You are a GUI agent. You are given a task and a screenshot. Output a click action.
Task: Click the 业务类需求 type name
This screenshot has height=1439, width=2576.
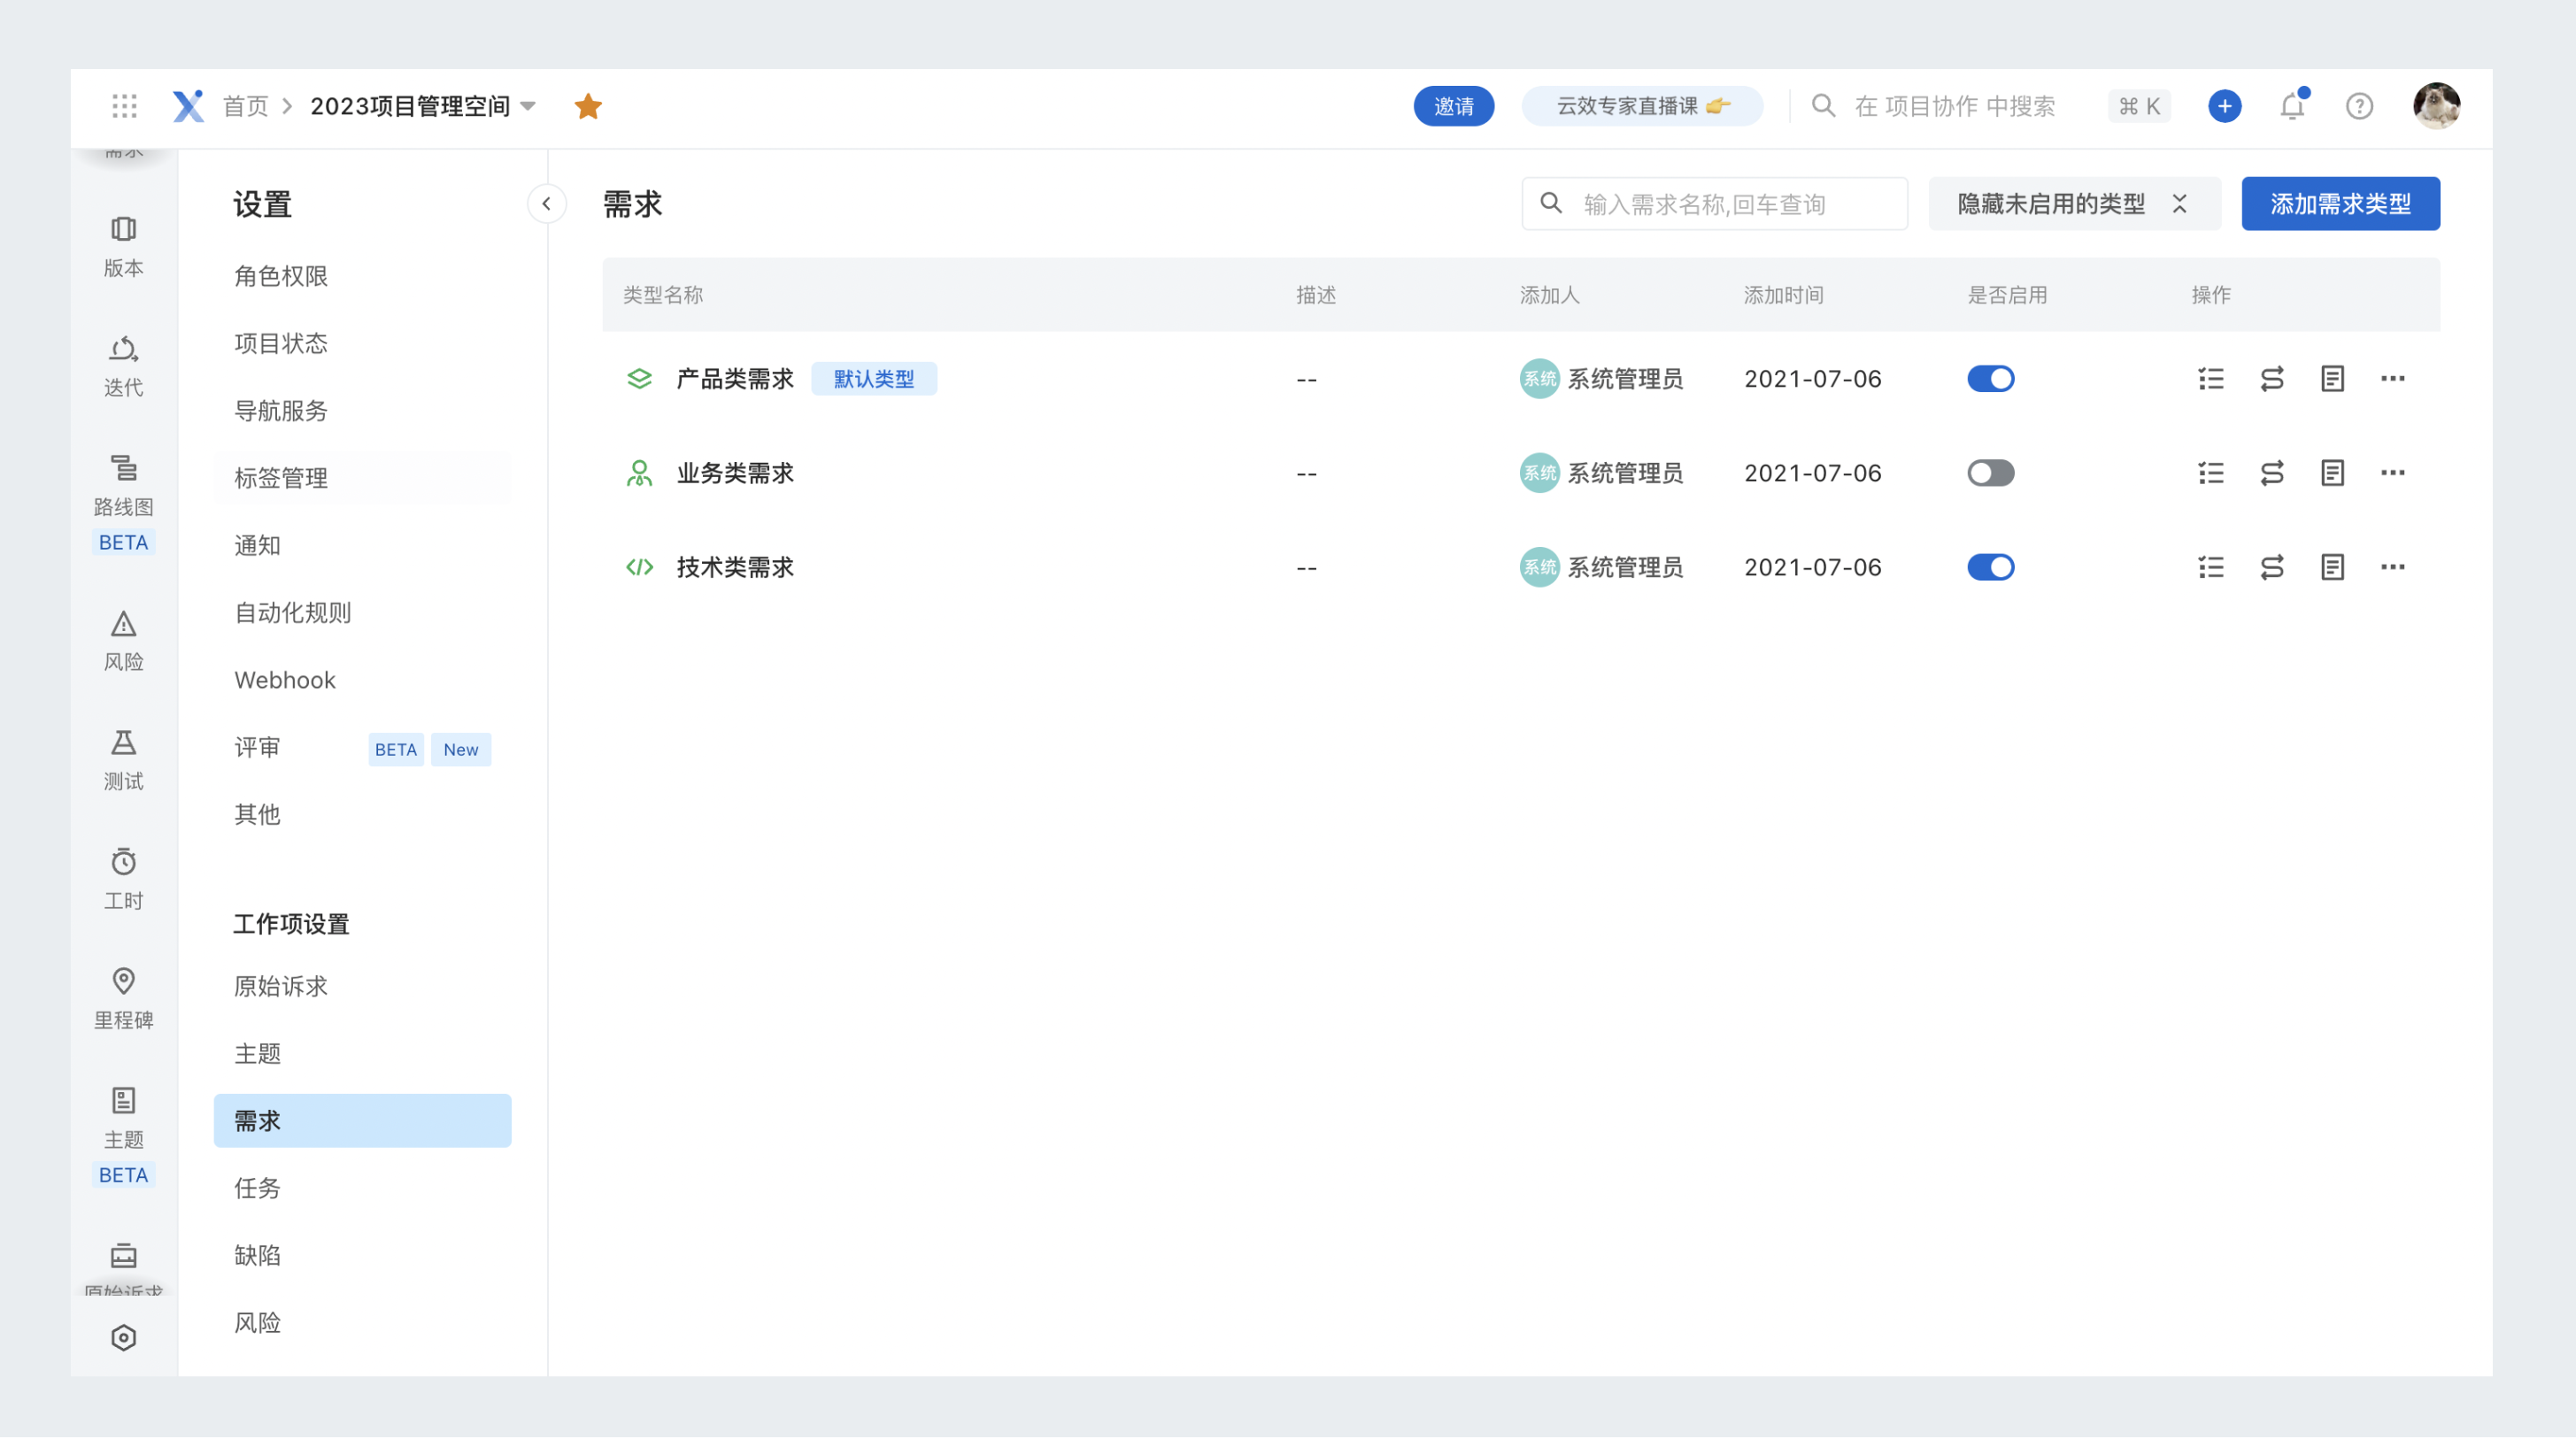[735, 473]
